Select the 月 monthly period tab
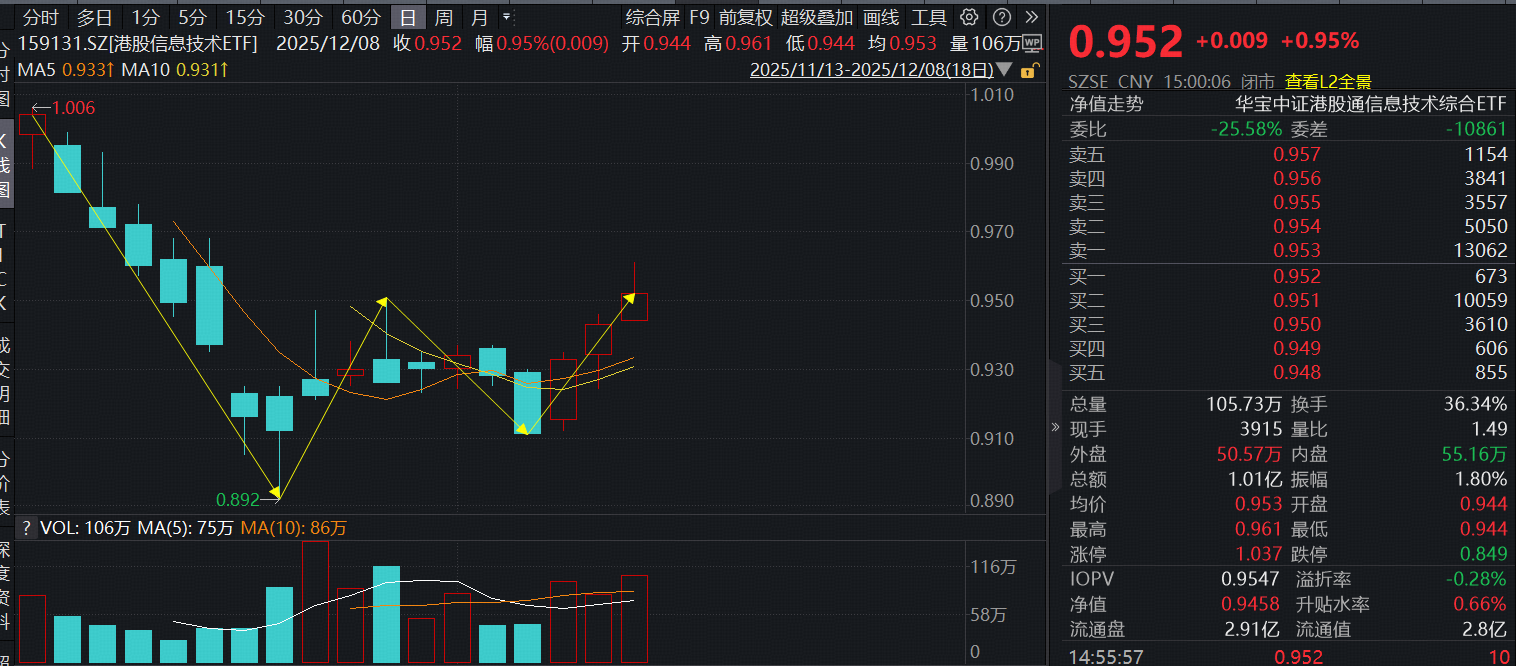The height and width of the screenshot is (666, 1516). pos(481,17)
